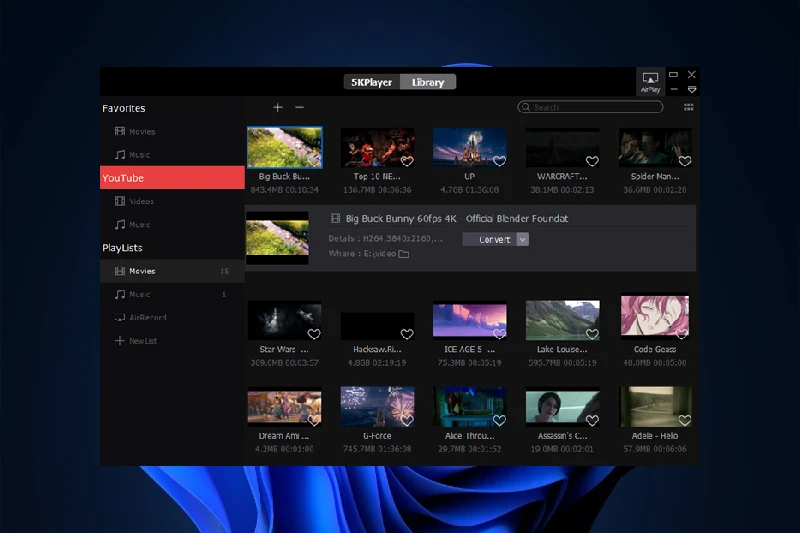Select the UP castle thumbnail
Viewport: 800px width, 533px height.
(470, 147)
